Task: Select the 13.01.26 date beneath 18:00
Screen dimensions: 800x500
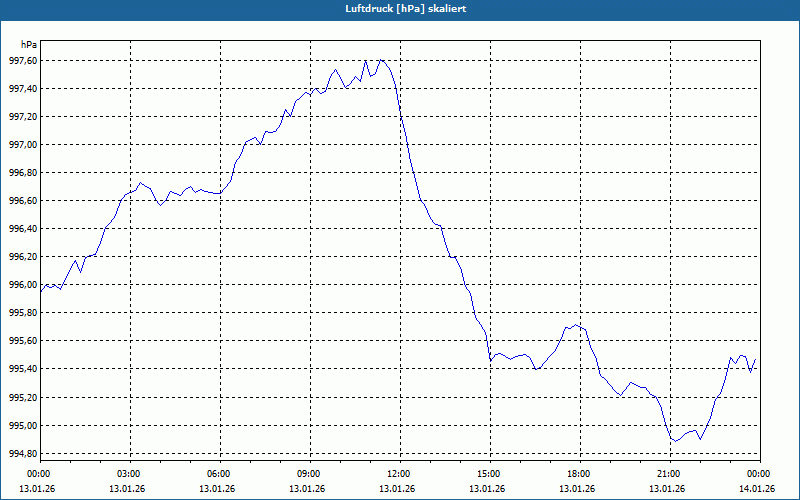Action: point(577,489)
